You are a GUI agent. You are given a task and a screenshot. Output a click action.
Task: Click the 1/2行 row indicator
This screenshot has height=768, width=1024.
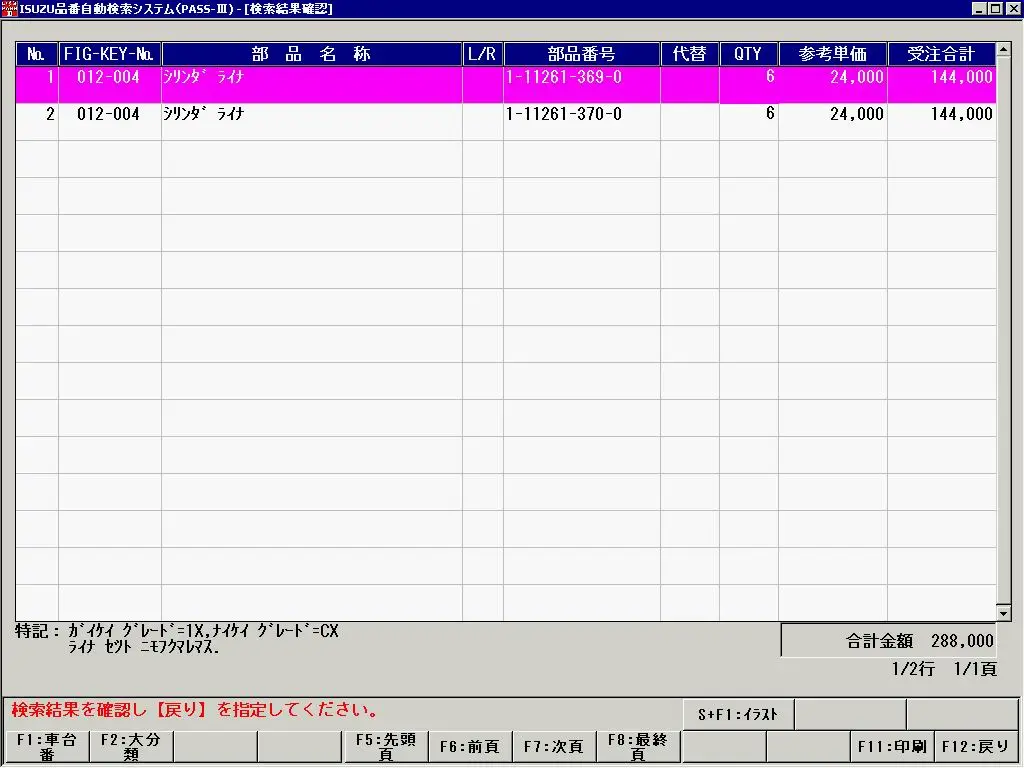(x=912, y=669)
